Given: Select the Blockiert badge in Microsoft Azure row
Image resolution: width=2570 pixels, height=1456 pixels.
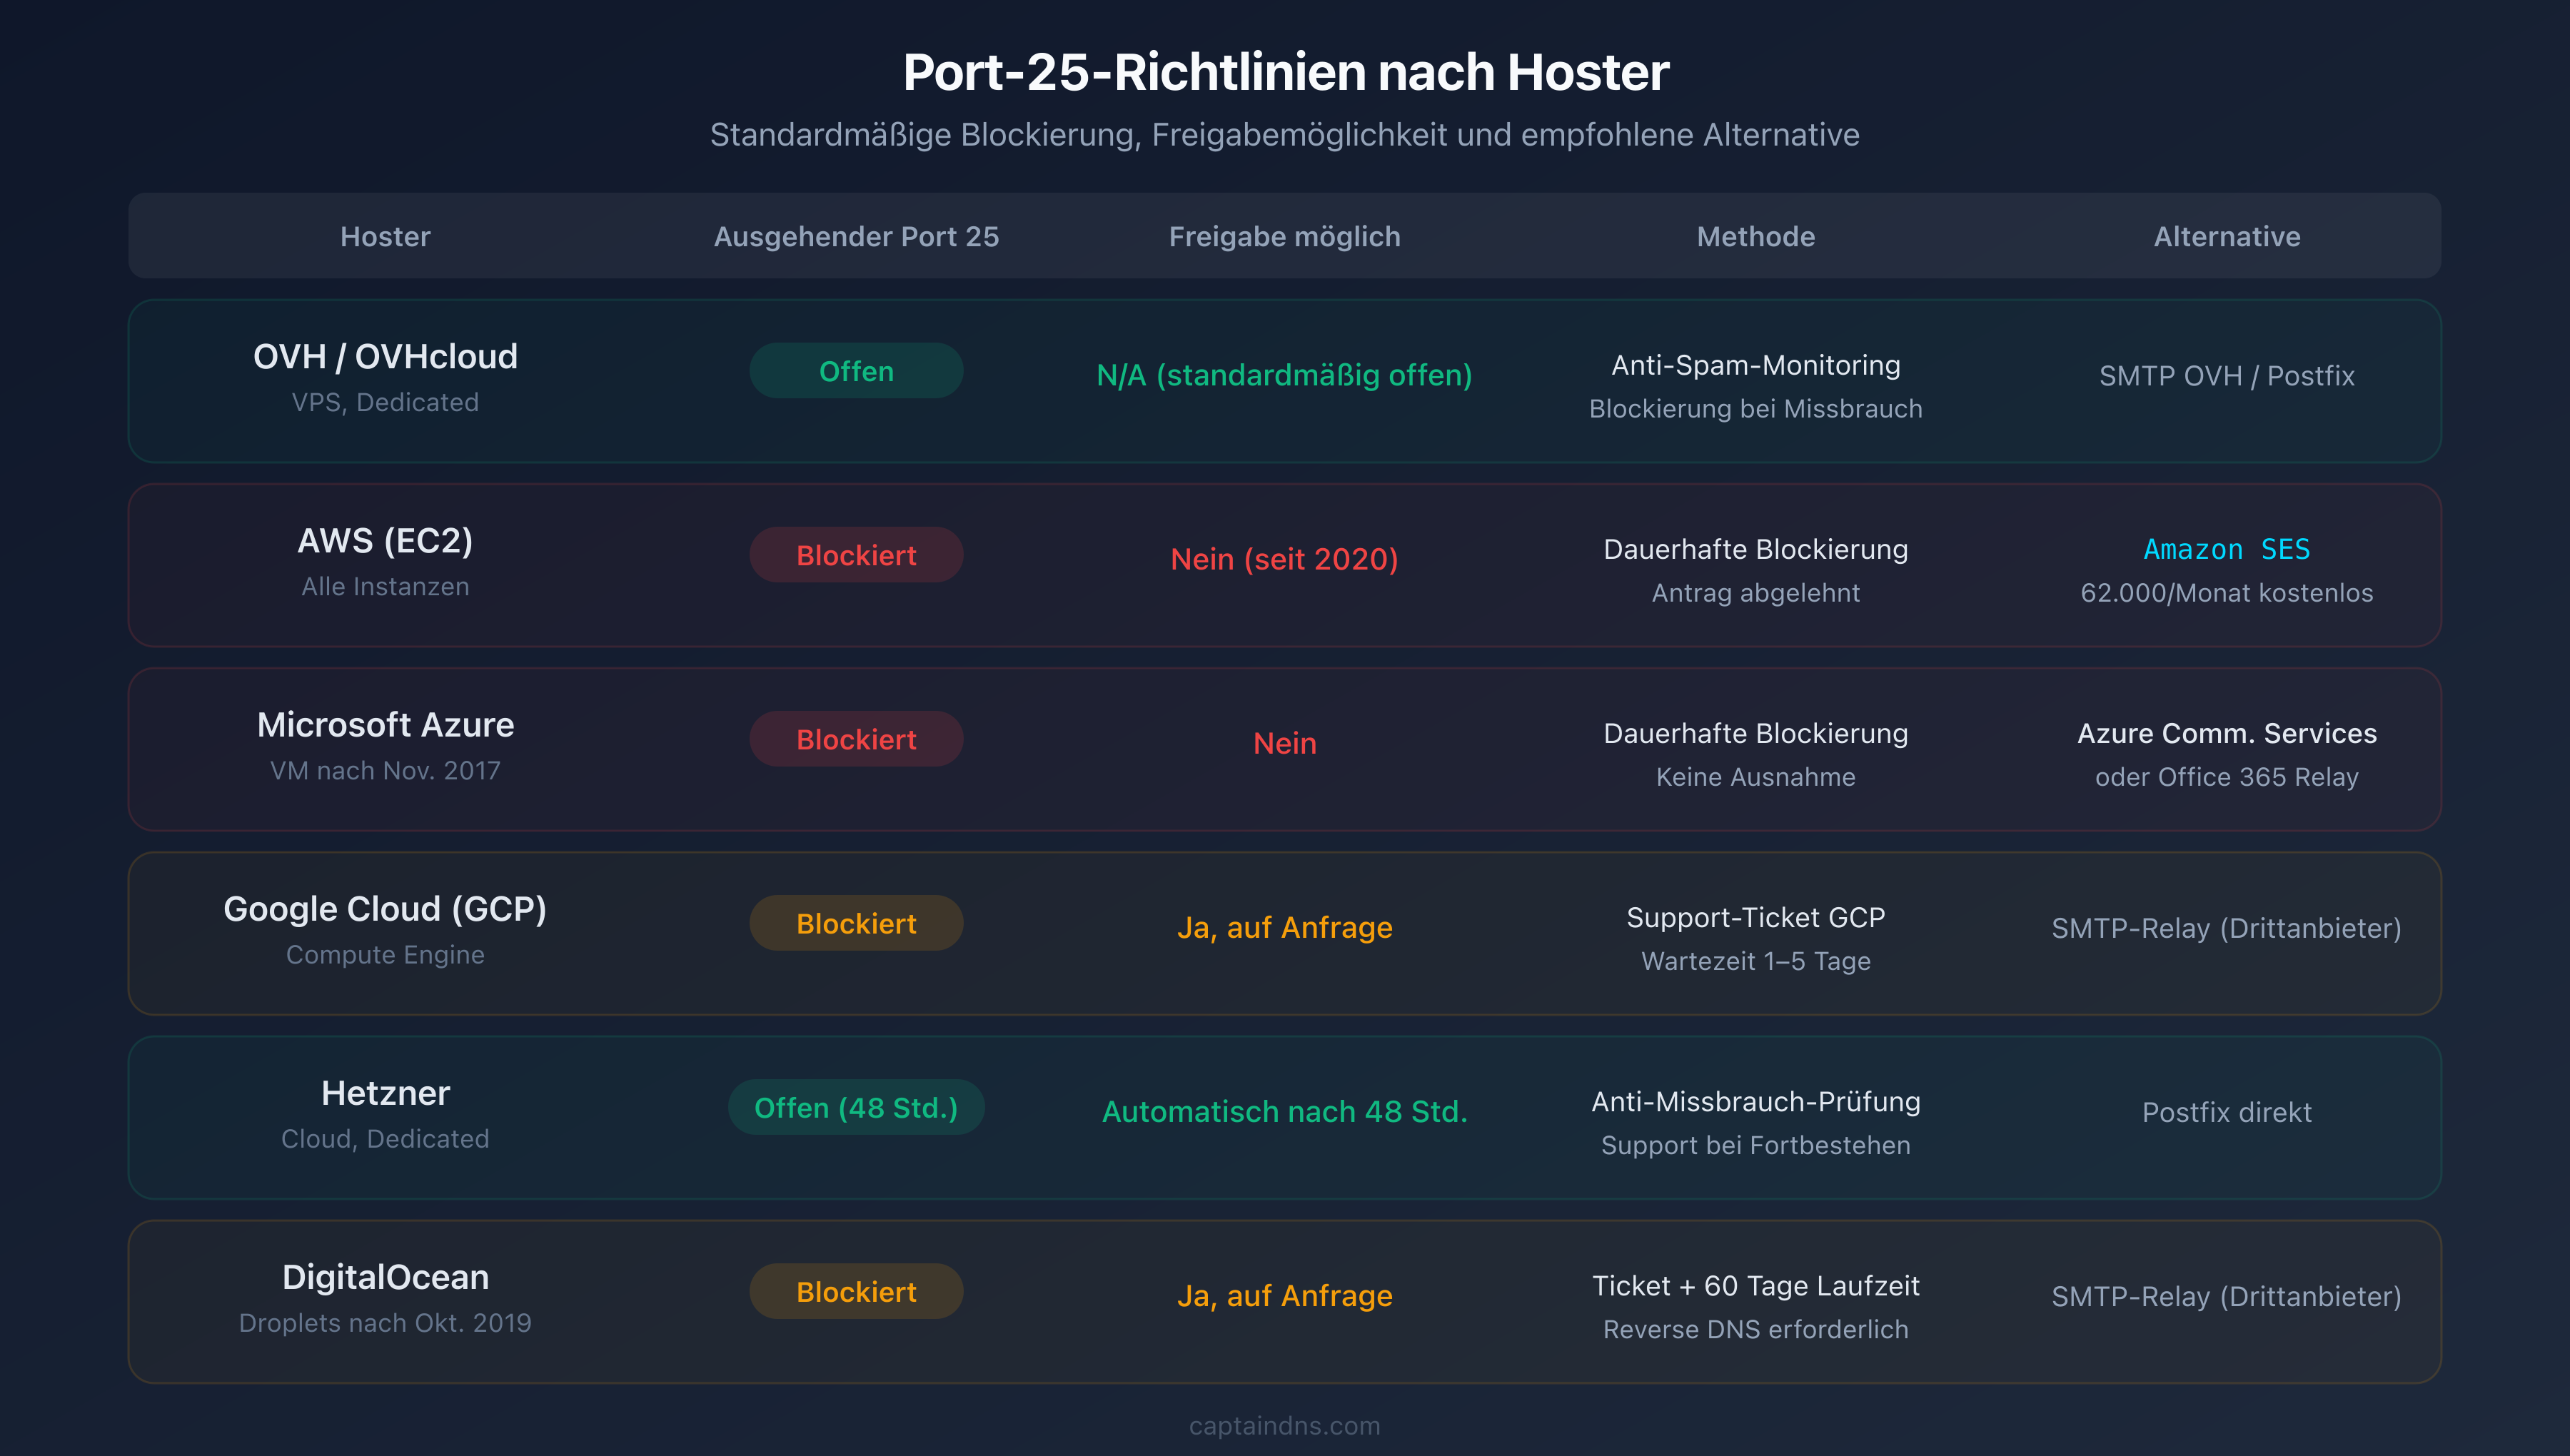Looking at the screenshot, I should (x=856, y=739).
